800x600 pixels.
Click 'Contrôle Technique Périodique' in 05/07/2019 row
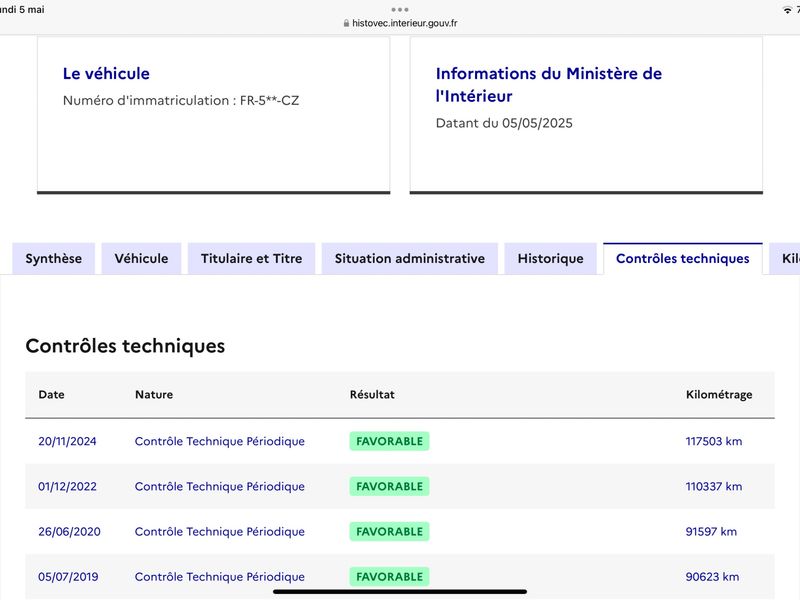pos(220,577)
